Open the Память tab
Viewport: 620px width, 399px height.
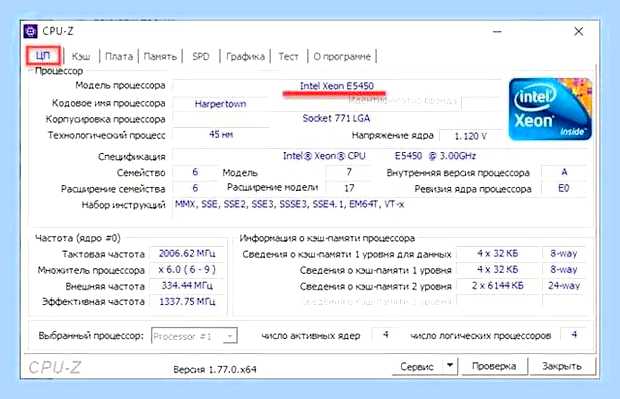point(160,57)
